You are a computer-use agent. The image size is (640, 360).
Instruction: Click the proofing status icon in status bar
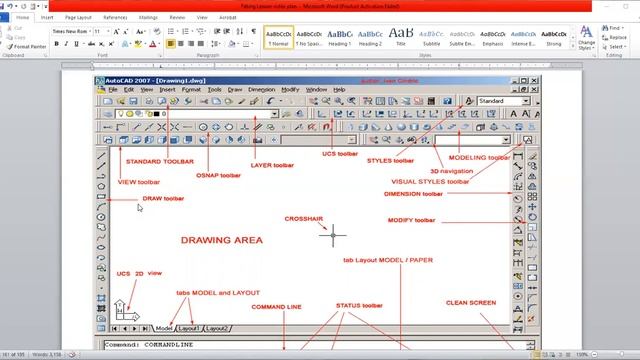(72, 355)
